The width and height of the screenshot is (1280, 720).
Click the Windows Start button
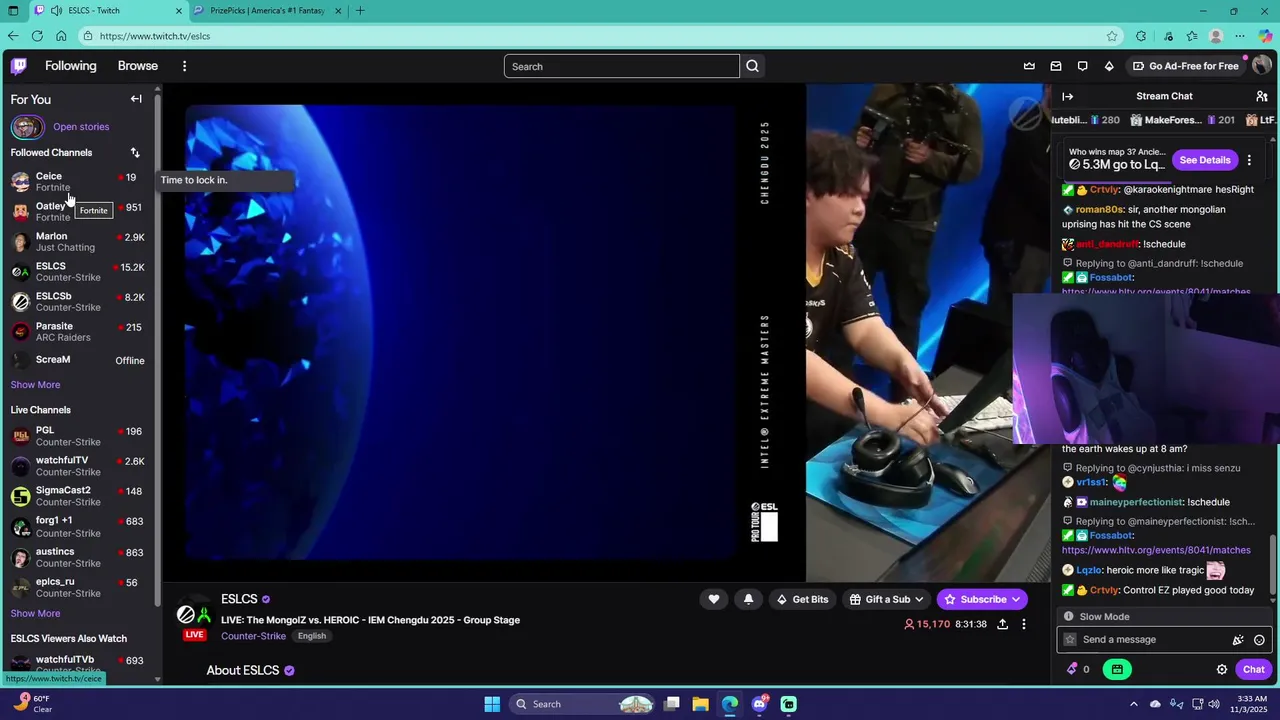(x=492, y=704)
